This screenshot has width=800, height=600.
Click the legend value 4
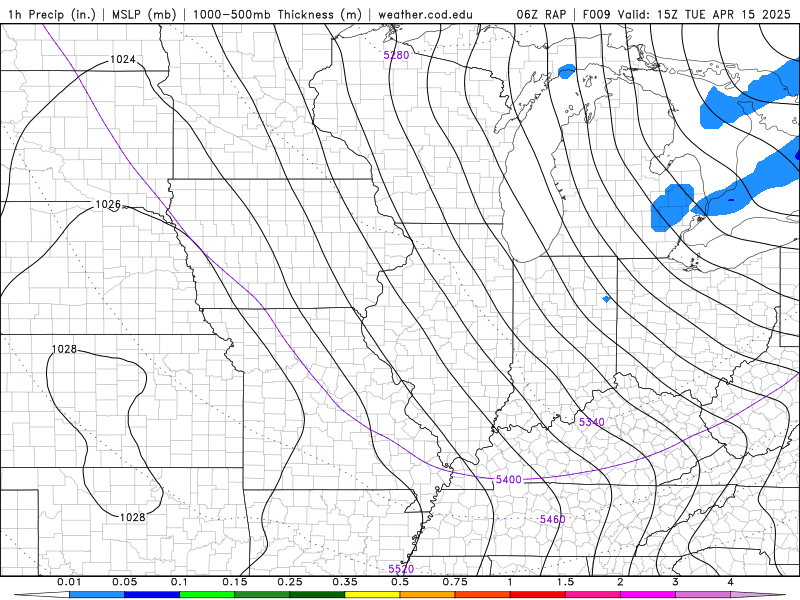(x=730, y=582)
